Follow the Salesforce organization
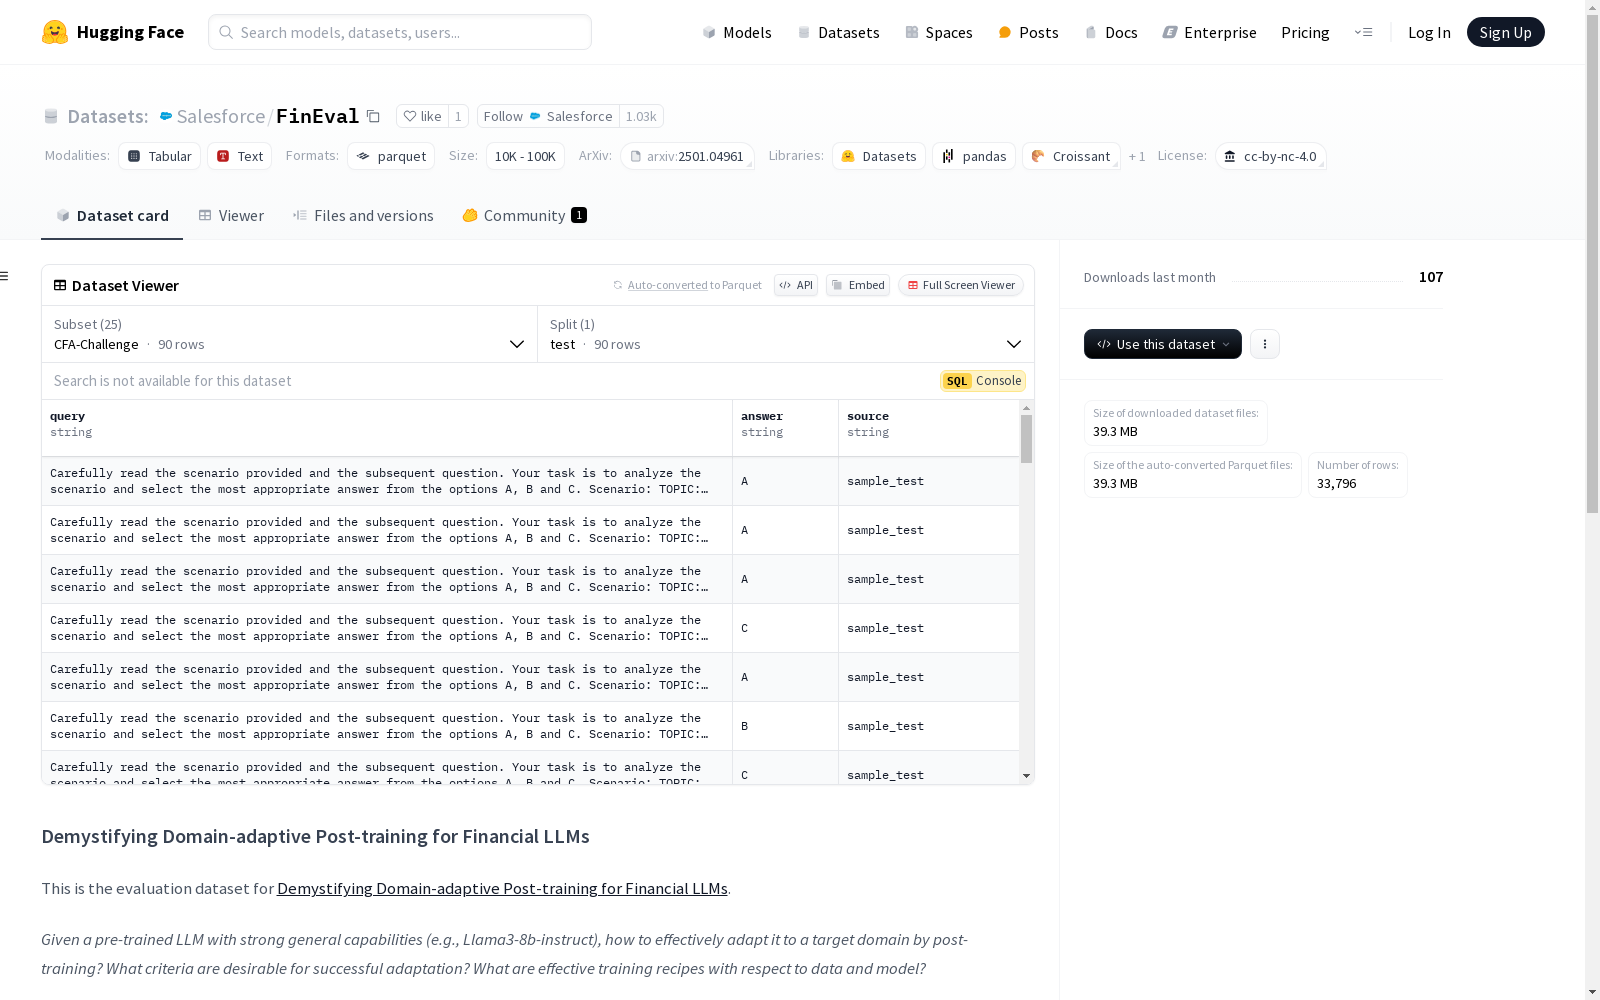Image resolution: width=1600 pixels, height=1000 pixels. (x=548, y=116)
